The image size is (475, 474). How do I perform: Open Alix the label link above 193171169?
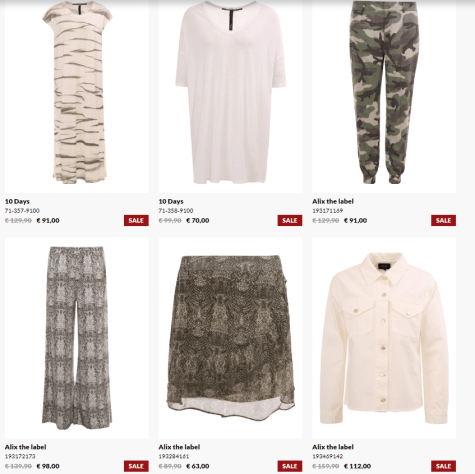coord(333,201)
